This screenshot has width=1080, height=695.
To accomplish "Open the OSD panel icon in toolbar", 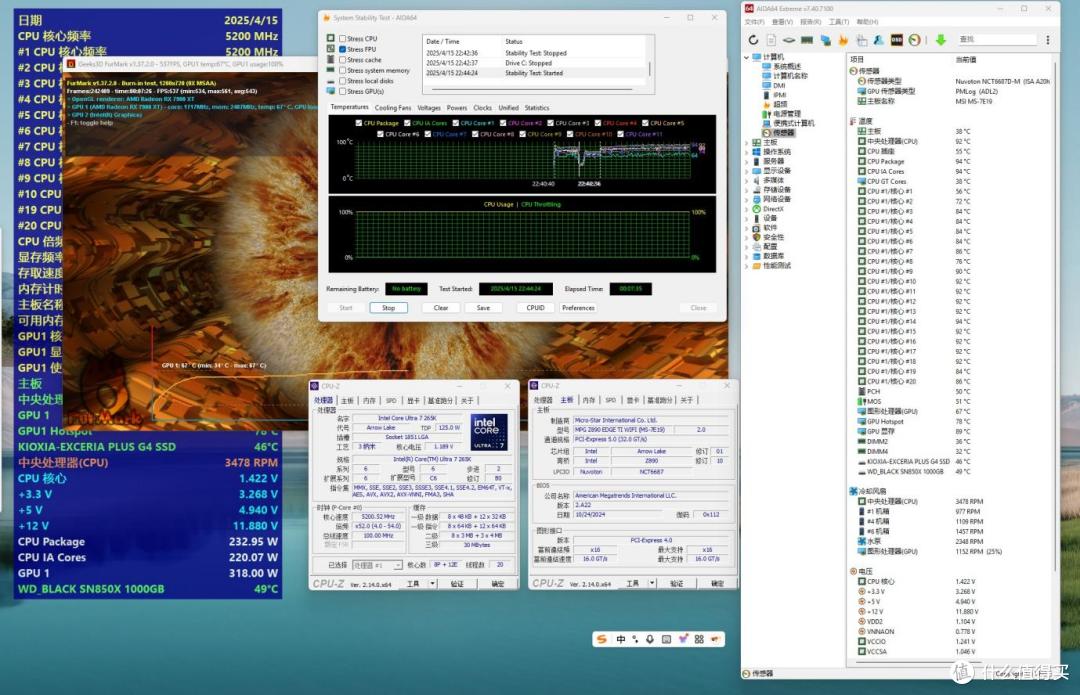I will pyautogui.click(x=896, y=41).
